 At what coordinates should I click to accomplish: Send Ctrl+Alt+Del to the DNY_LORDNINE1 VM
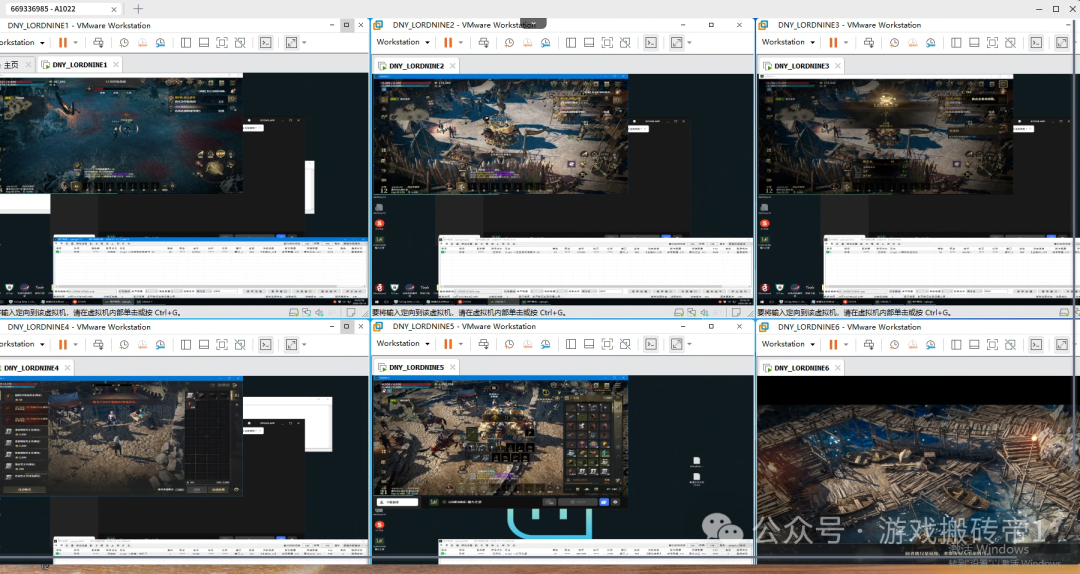[98, 43]
